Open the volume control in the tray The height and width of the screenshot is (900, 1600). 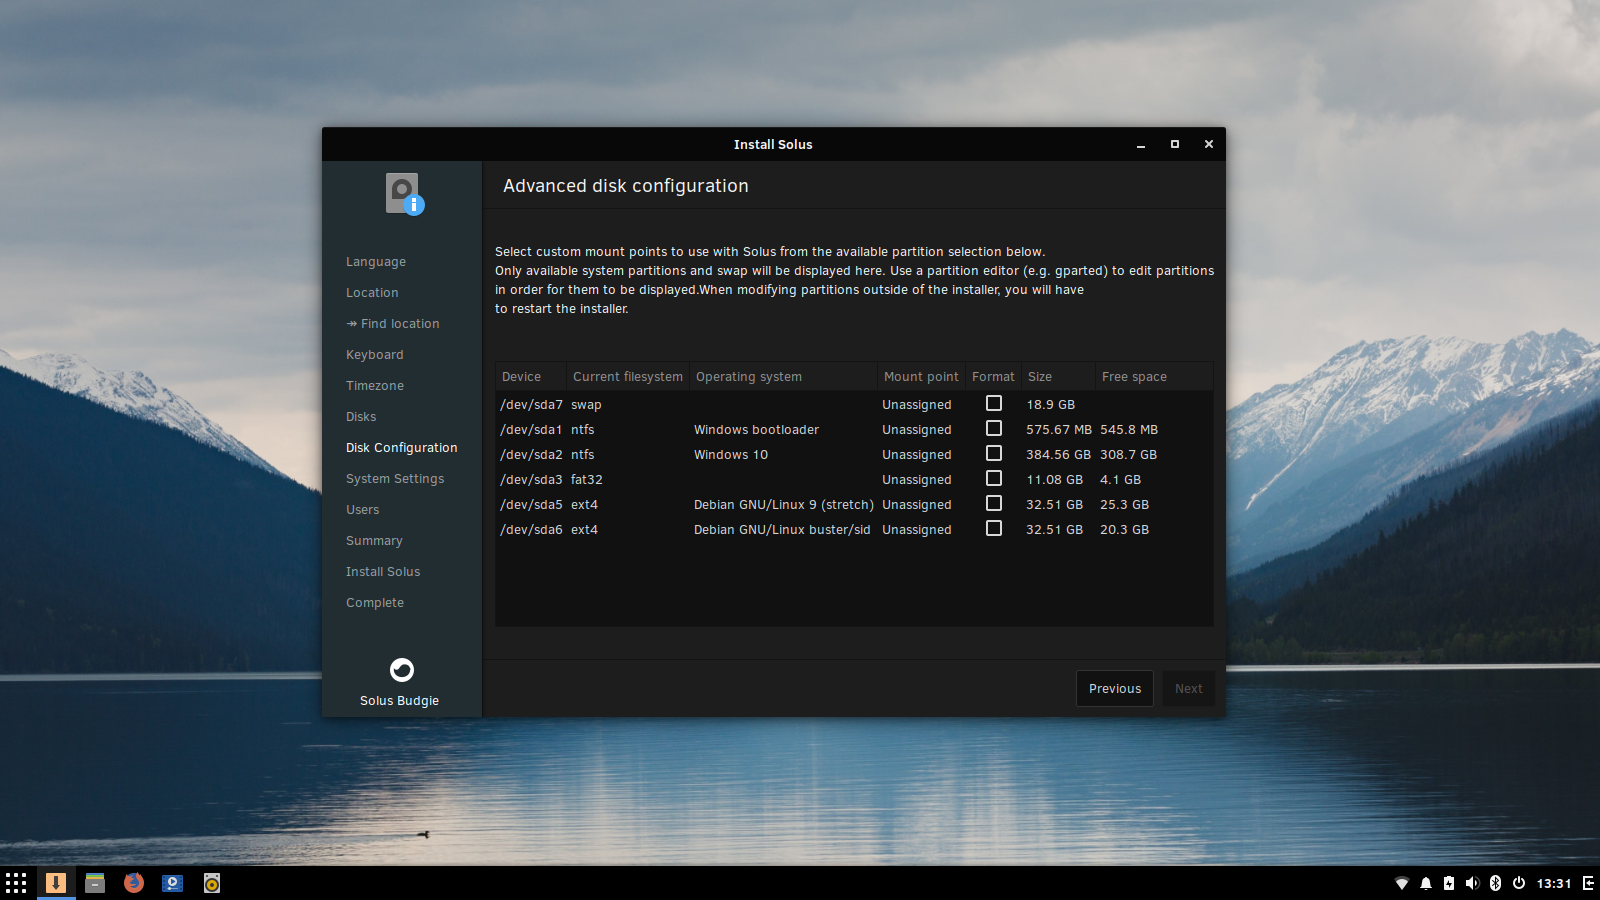(1472, 883)
